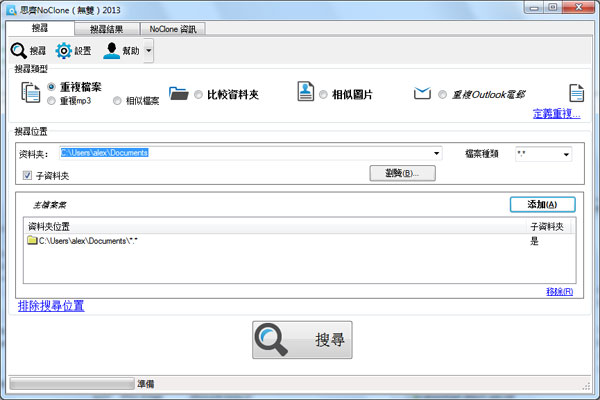Open the 定義重複... link
This screenshot has width=600, height=400.
click(x=556, y=114)
